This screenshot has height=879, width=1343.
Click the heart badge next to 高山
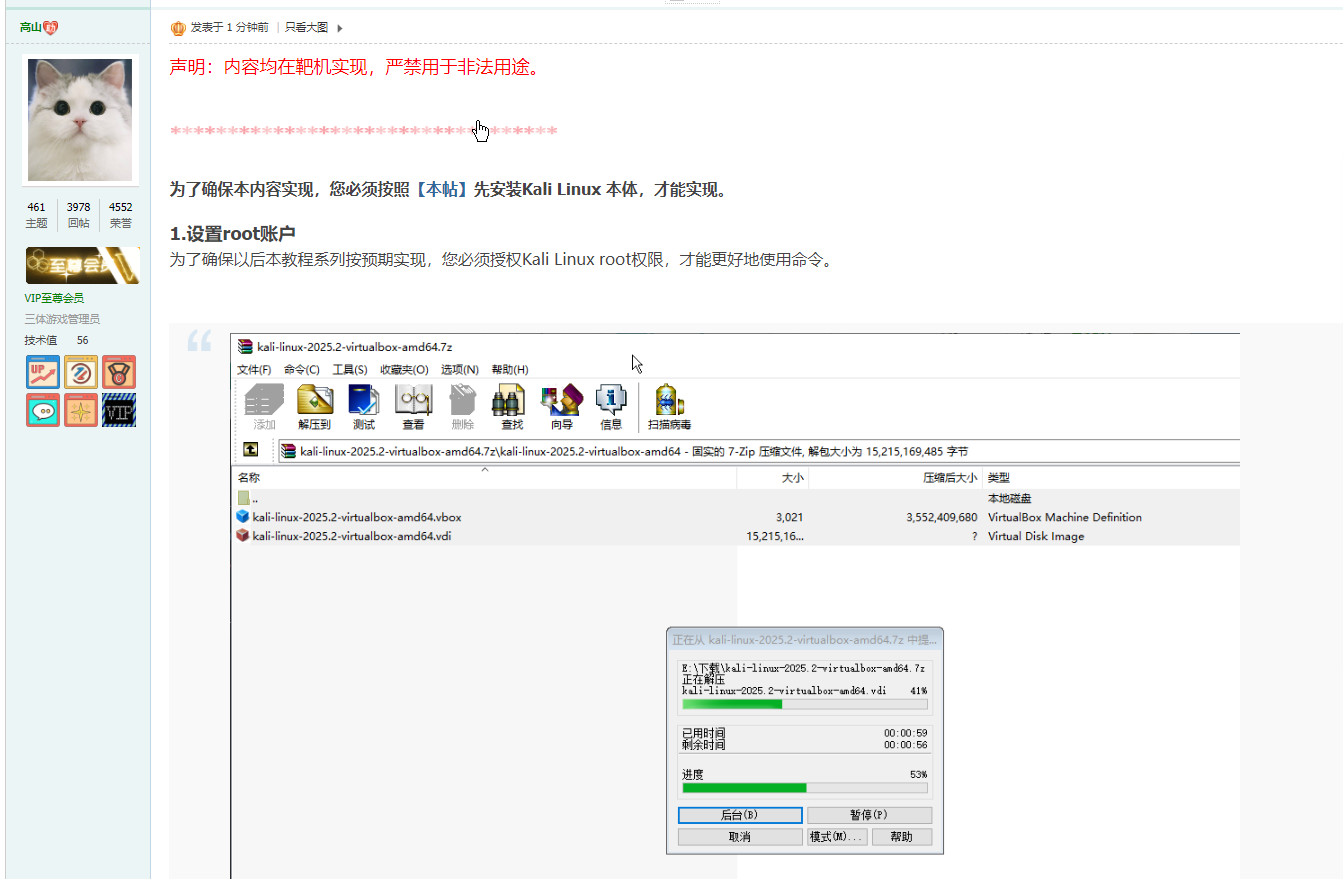click(50, 27)
